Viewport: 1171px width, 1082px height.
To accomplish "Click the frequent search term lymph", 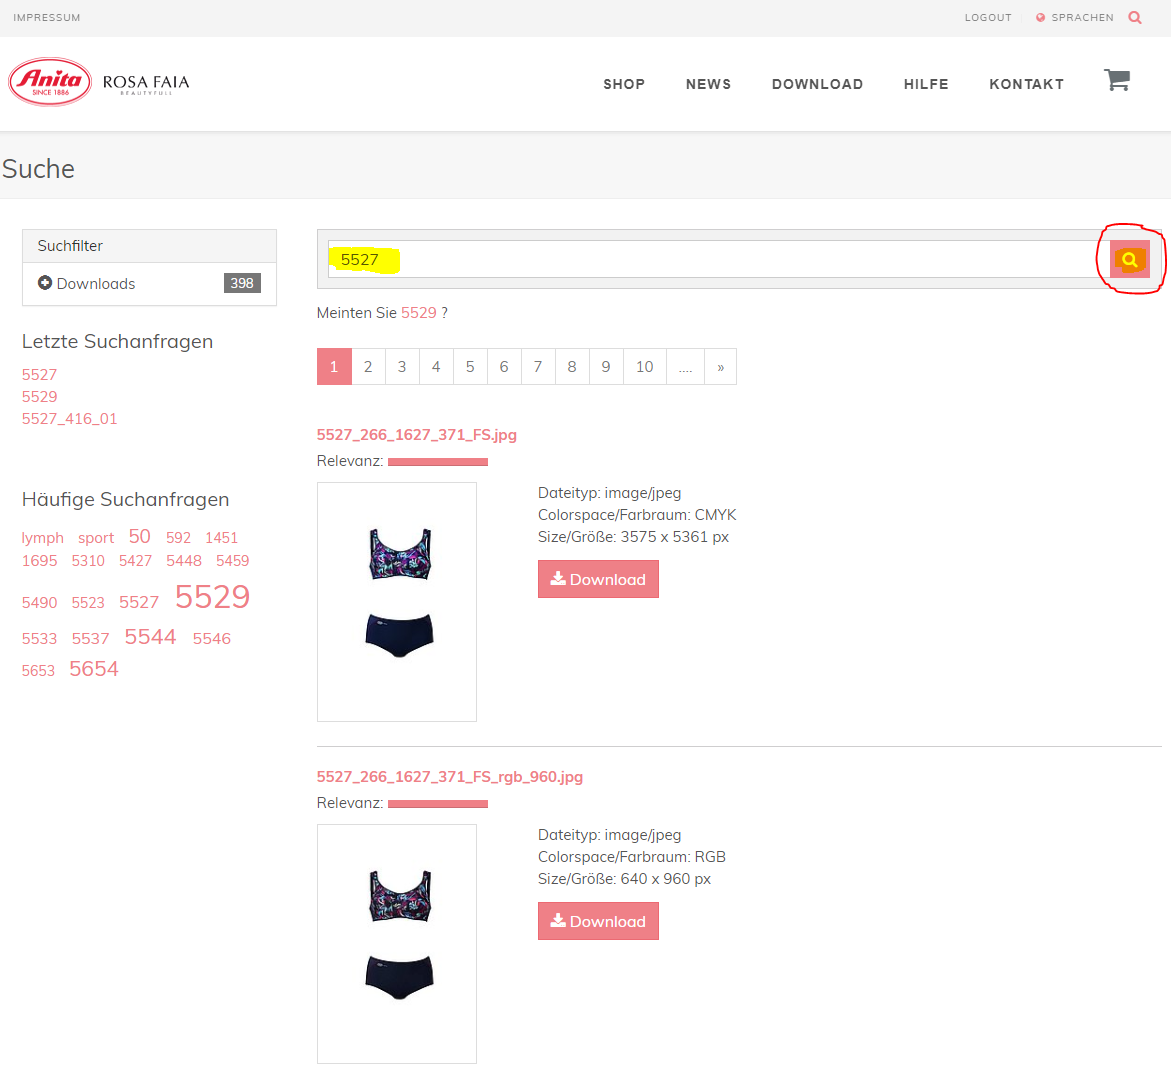I will tap(43, 538).
